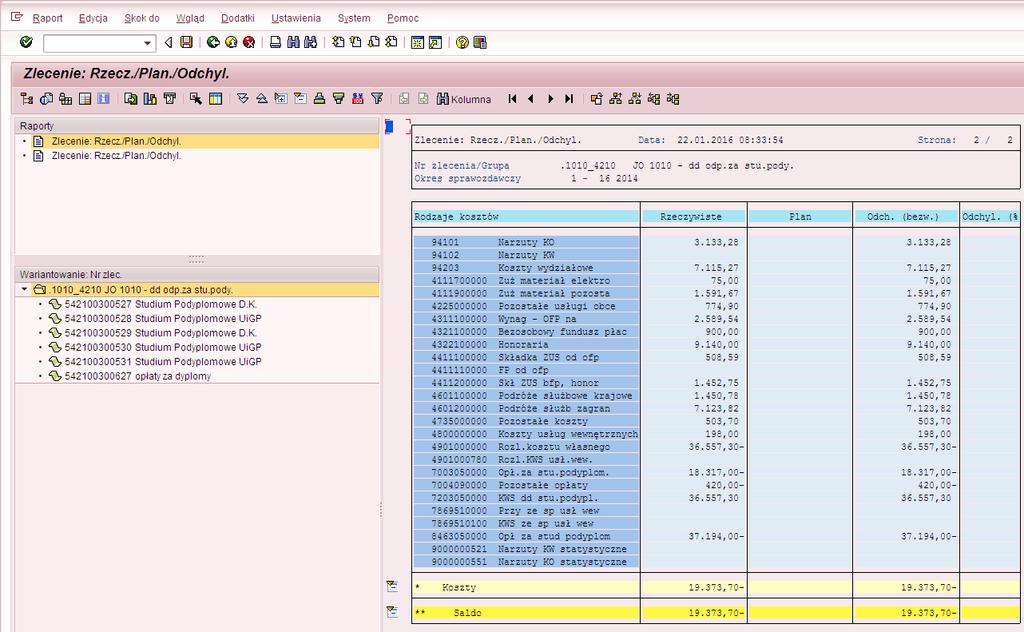Click the Kolumna find column button
1024x632 pixels.
click(464, 99)
